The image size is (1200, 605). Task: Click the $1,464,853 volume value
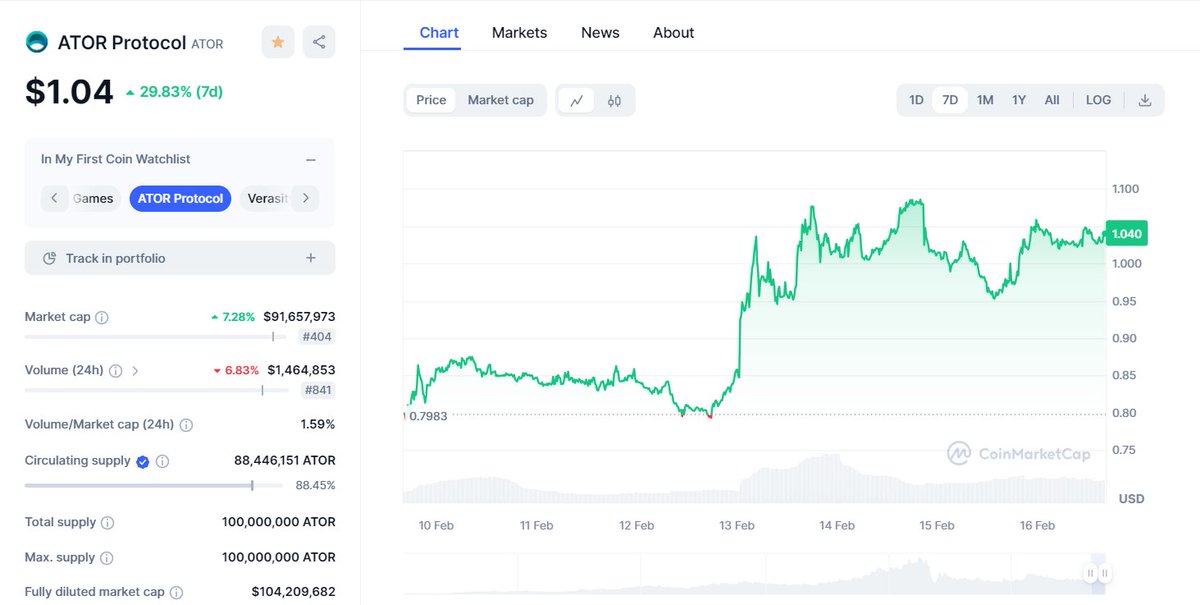pos(301,370)
